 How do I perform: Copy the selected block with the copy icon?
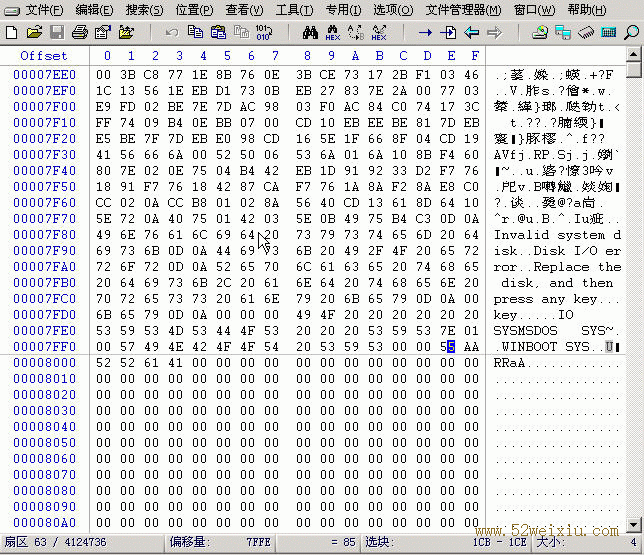coord(195,32)
